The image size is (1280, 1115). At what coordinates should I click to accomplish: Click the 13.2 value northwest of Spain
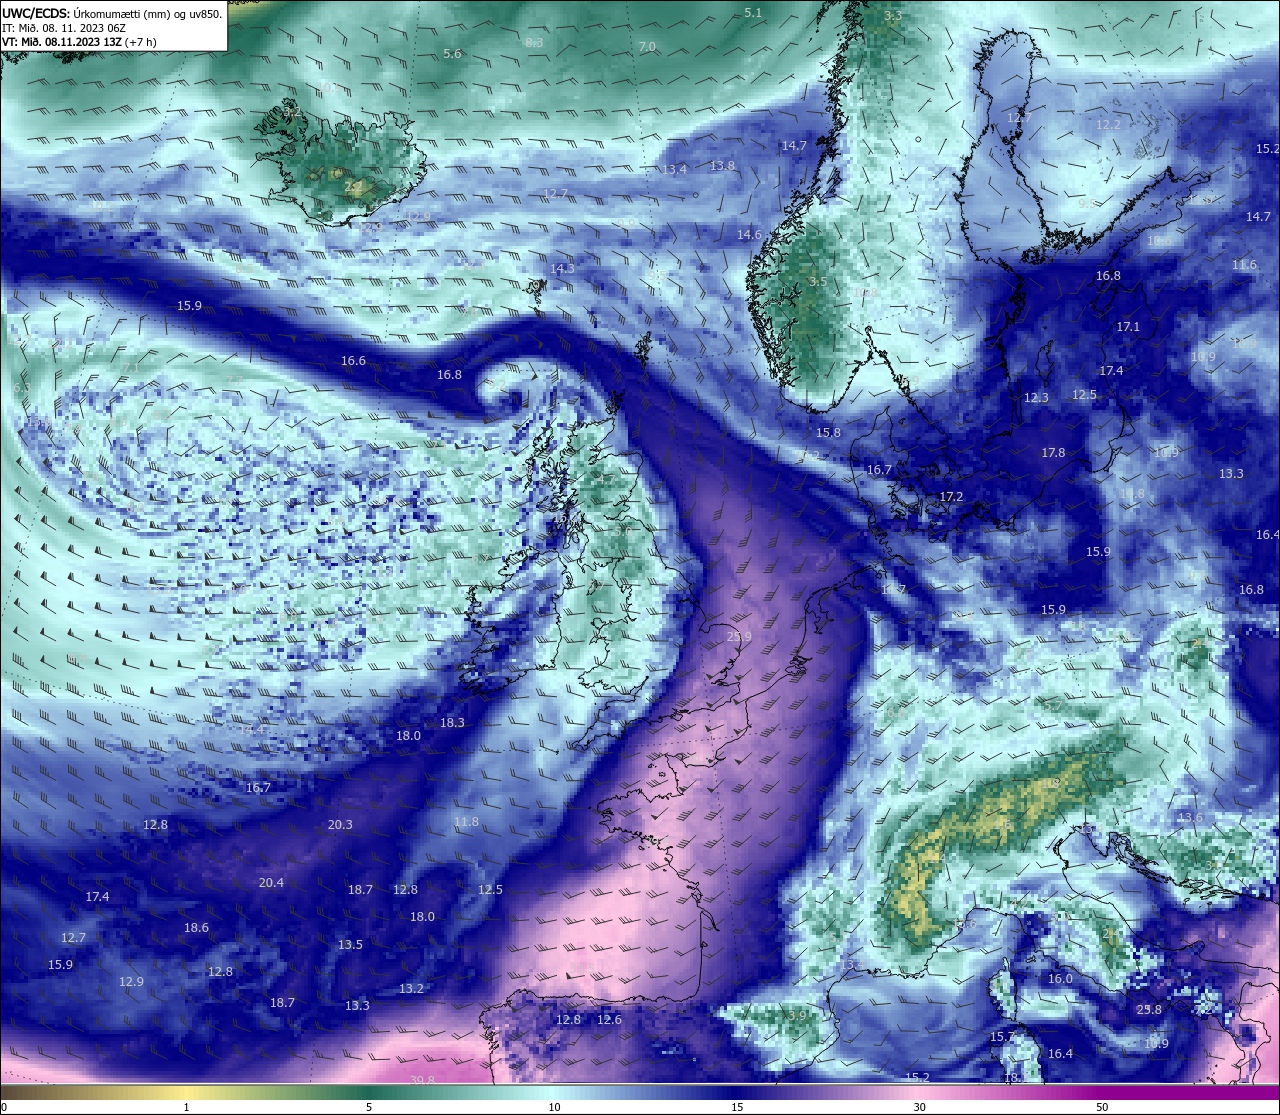[411, 989]
